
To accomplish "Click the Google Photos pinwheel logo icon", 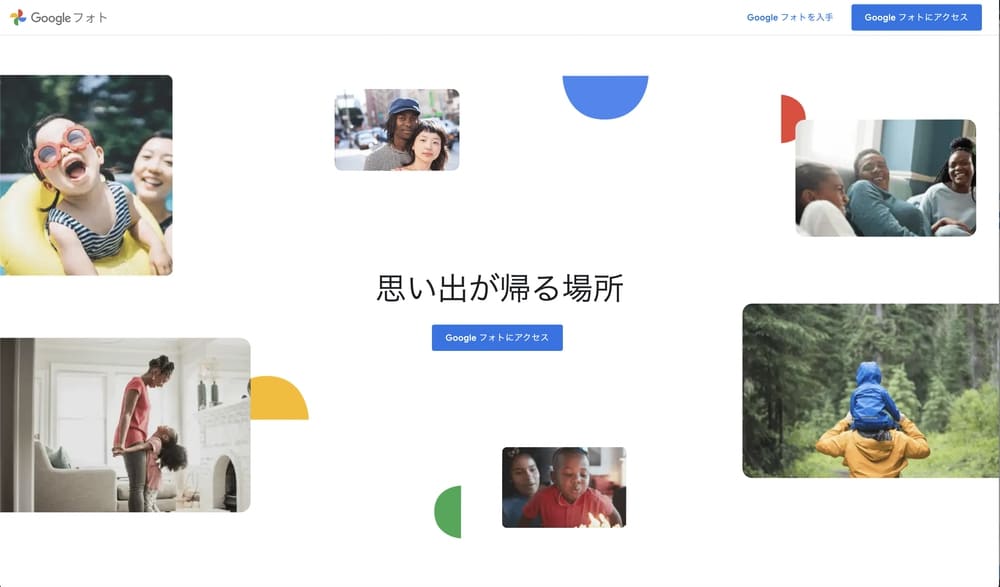I will [18, 17].
